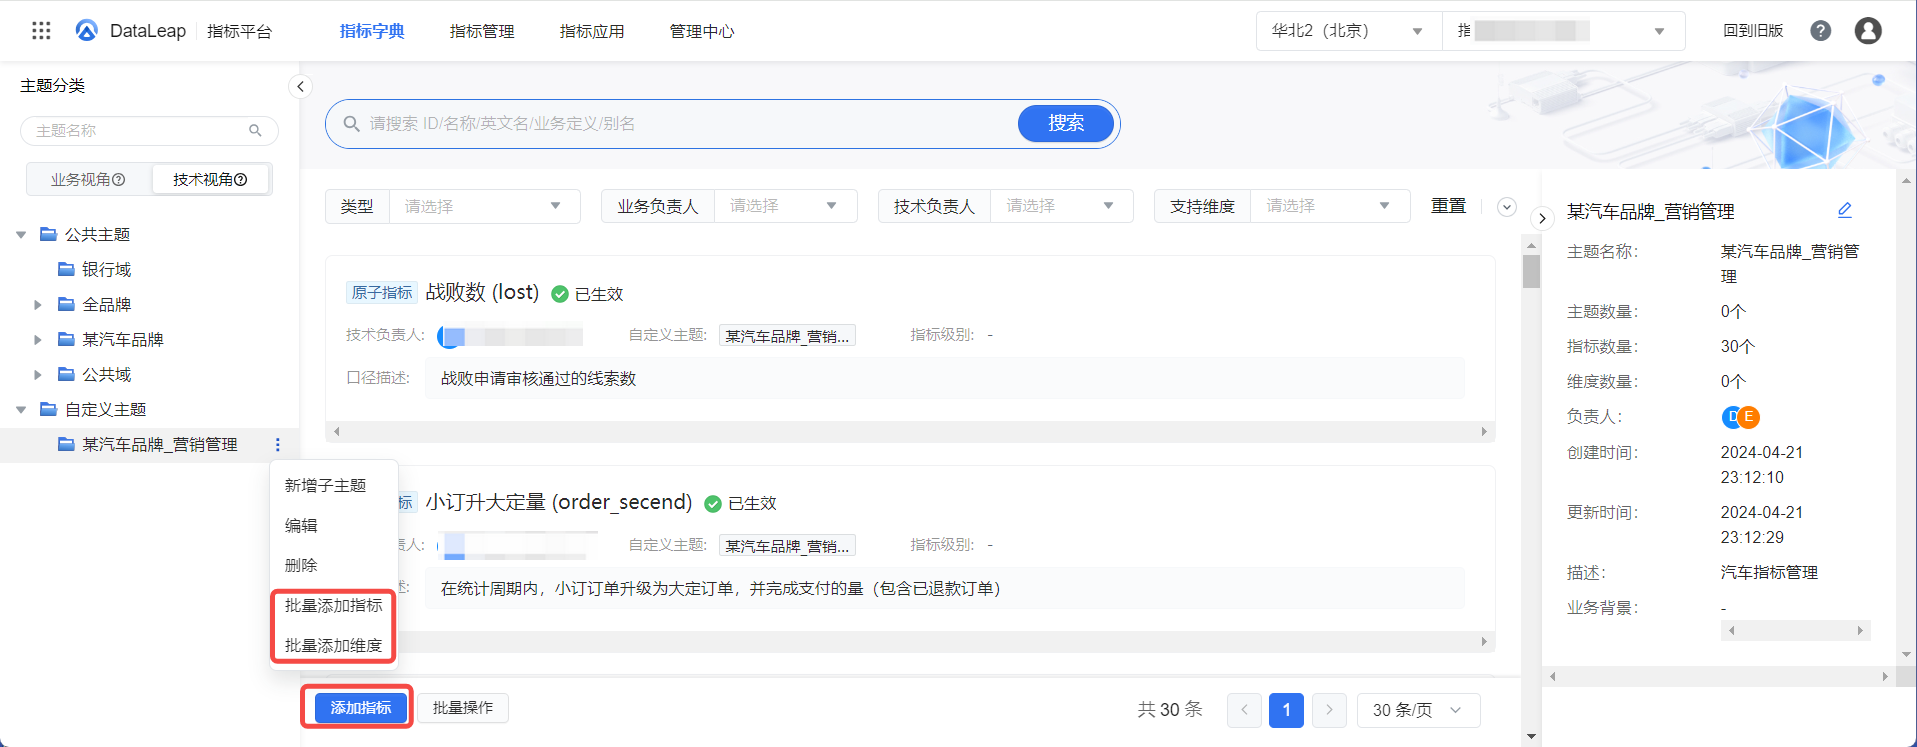Open the 技术负责人 filter dropdown
Viewport: 1917px width, 747px height.
[1061, 206]
